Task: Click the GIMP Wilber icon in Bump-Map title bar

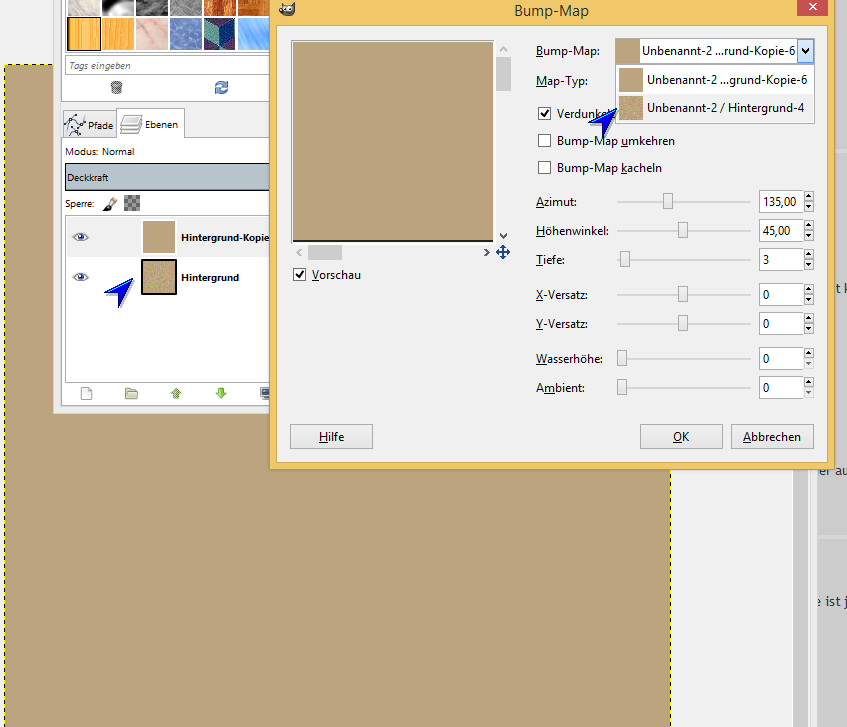Action: tap(287, 9)
